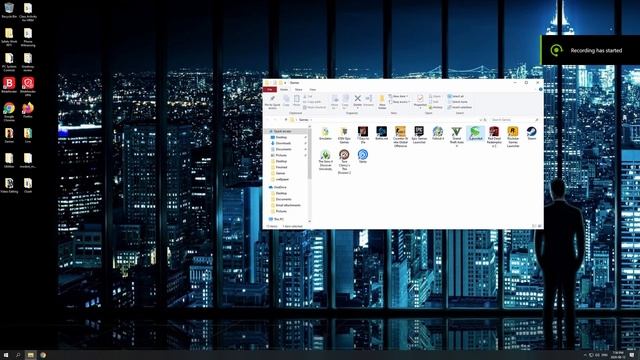Open the Move to dropdown

334,101
